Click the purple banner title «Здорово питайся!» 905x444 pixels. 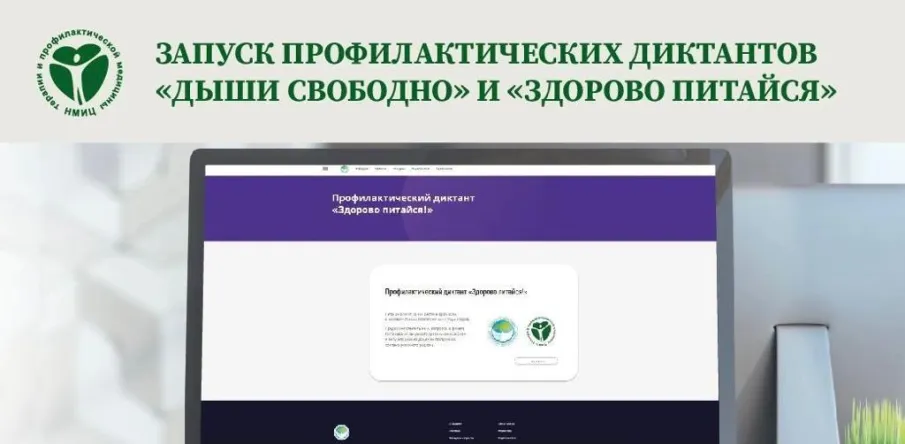coord(403,204)
